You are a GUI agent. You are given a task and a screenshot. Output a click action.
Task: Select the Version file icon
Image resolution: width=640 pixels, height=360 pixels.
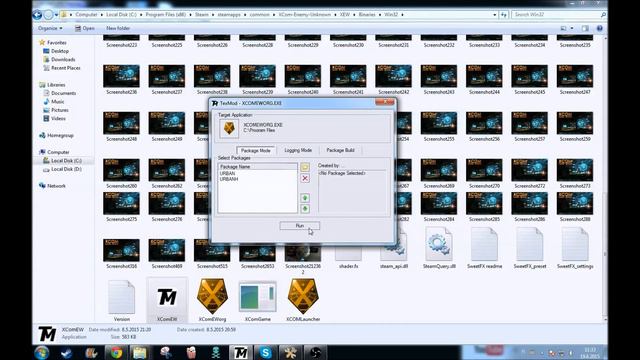[122, 300]
